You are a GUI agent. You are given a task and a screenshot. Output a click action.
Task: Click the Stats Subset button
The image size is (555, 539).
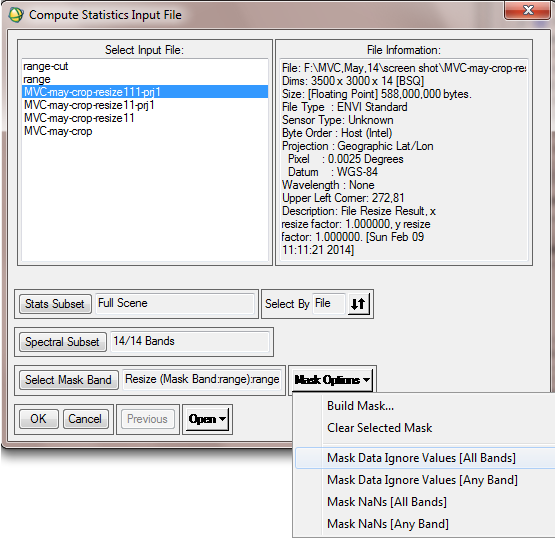pos(55,304)
